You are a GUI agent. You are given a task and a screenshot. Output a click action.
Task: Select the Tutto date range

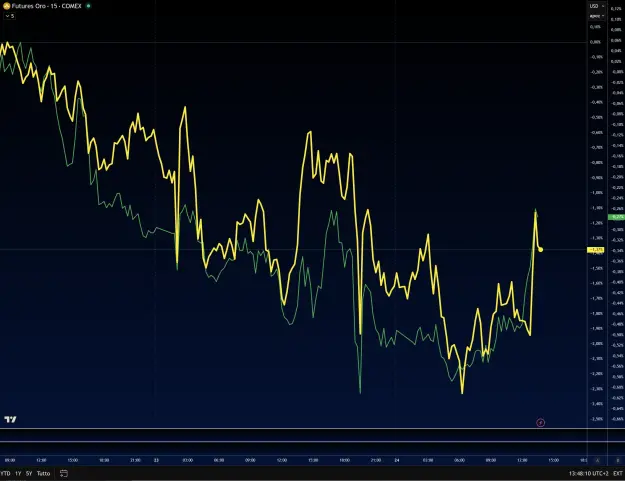(x=43, y=473)
